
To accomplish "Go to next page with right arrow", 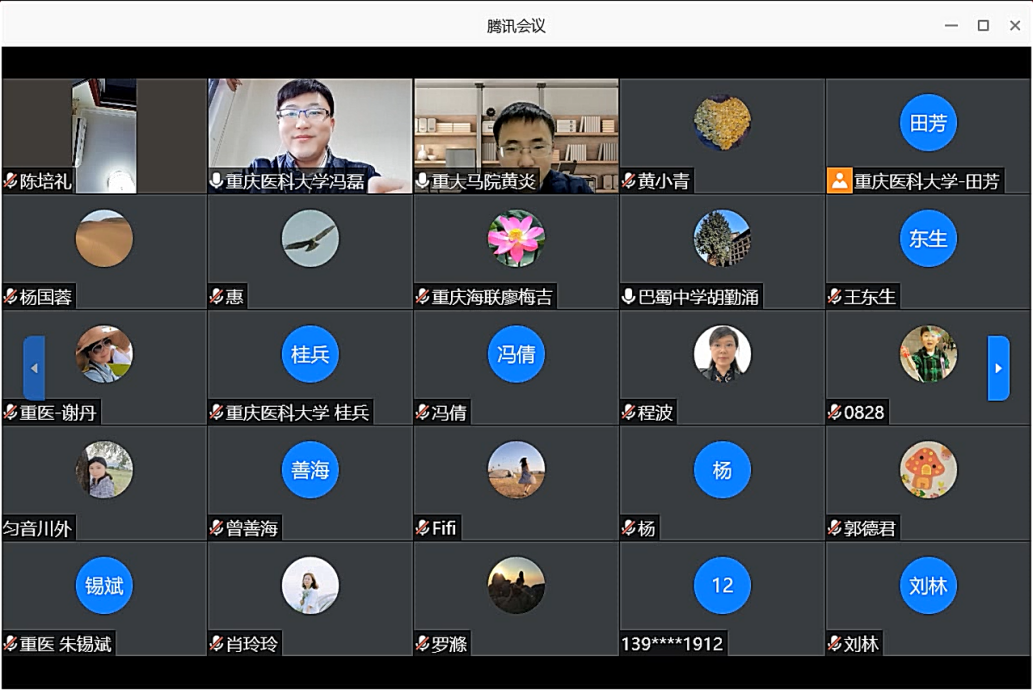I will pyautogui.click(x=998, y=368).
